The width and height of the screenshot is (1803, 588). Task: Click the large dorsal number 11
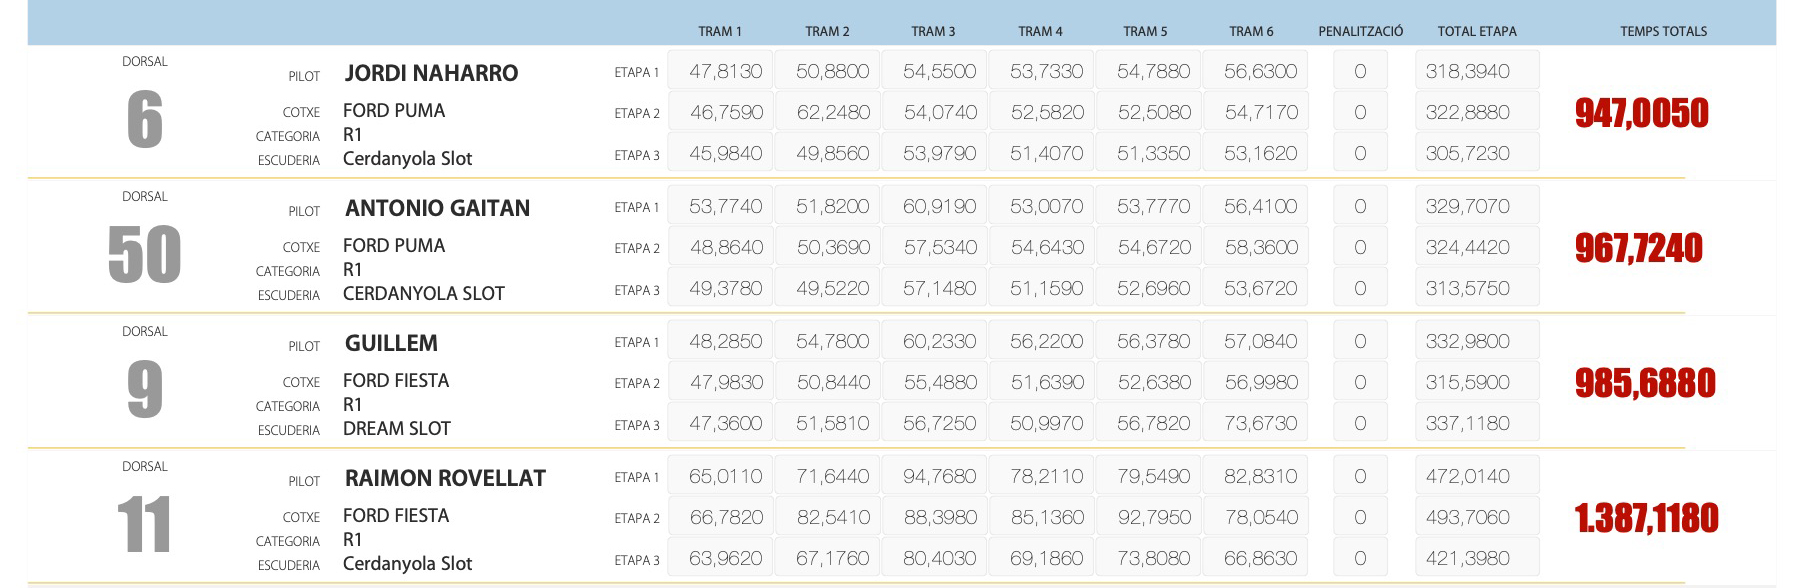tap(145, 525)
